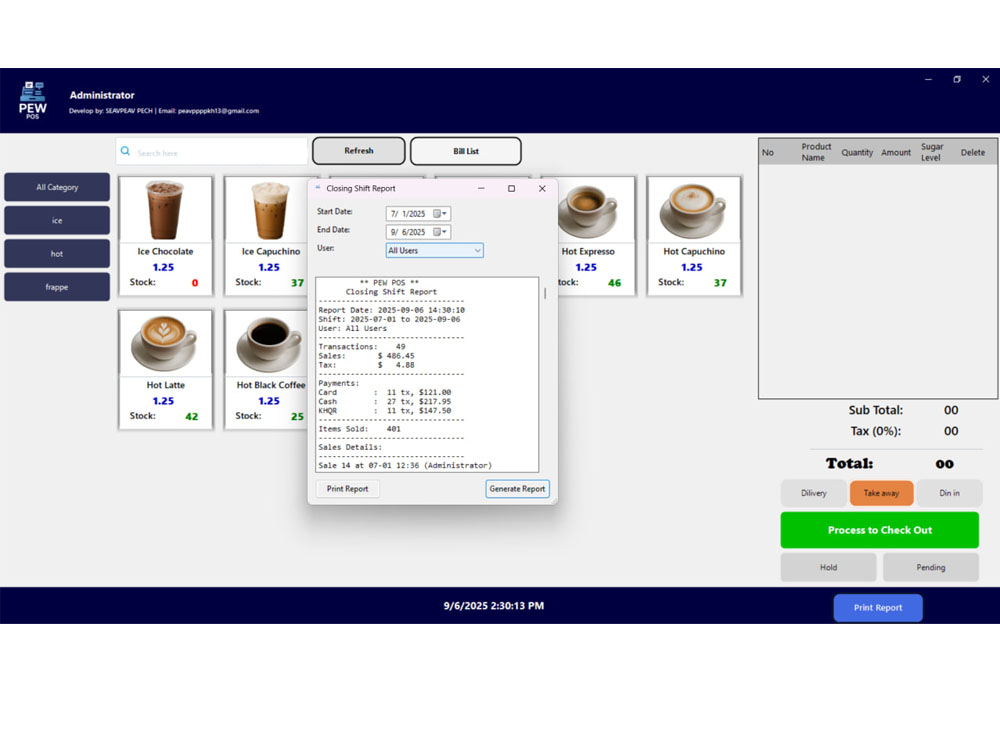Click Generate Report in the dialog
1000x750 pixels.
517,489
